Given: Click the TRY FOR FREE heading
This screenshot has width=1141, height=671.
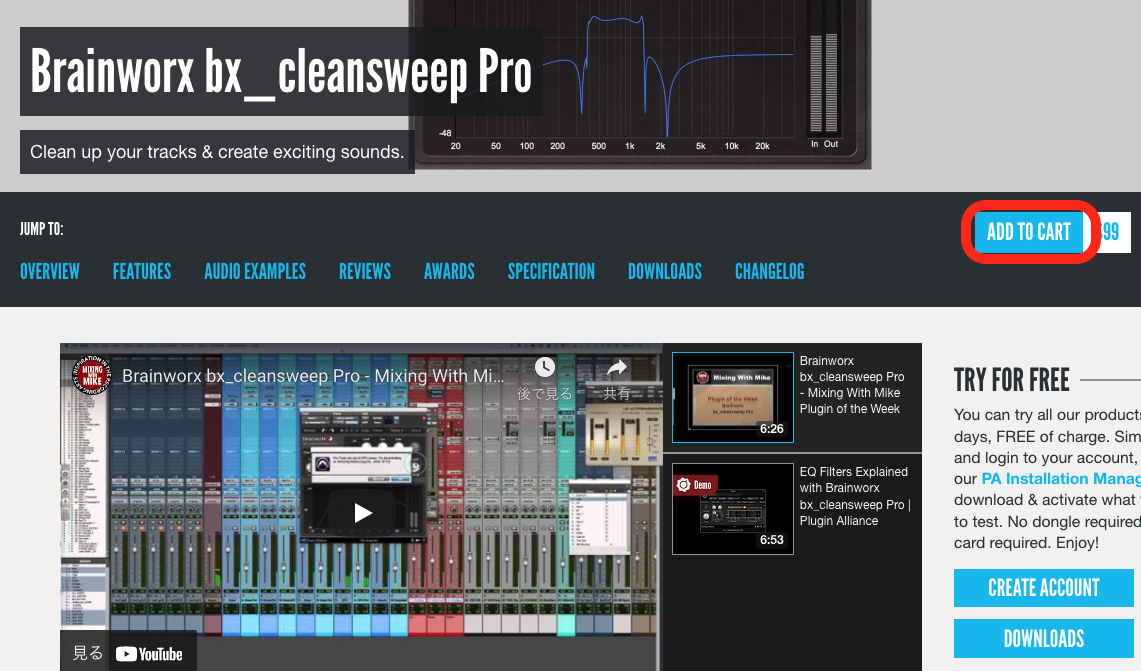Looking at the screenshot, I should (1011, 380).
